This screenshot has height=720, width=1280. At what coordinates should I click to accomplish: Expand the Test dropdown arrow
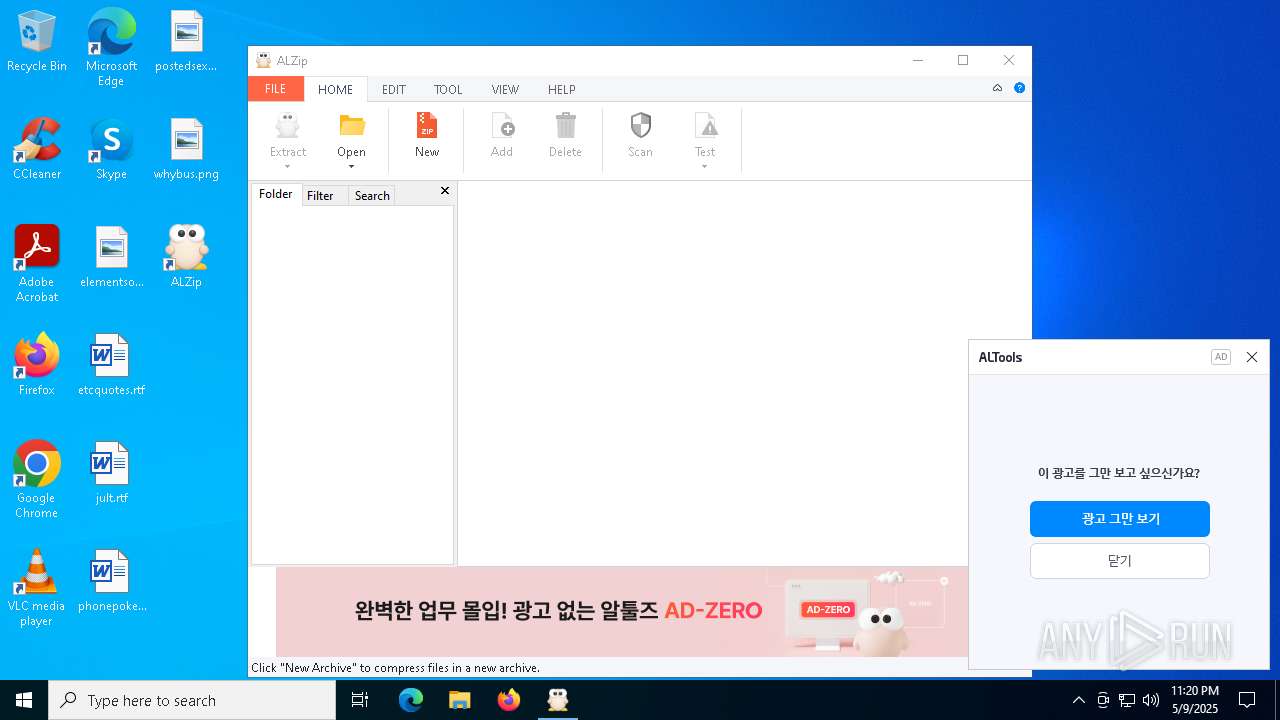705,167
